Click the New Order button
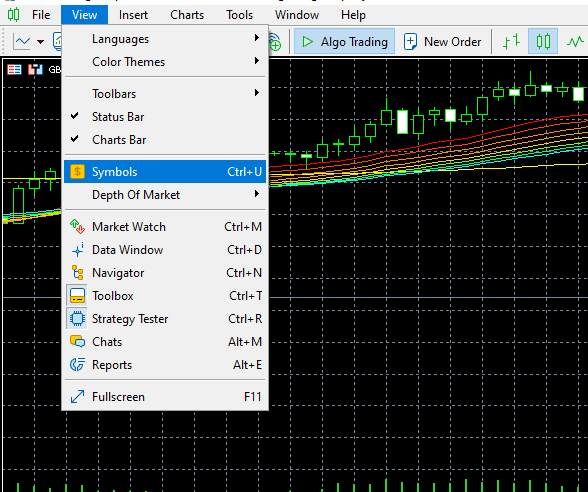This screenshot has height=492, width=588. pyautogui.click(x=442, y=42)
